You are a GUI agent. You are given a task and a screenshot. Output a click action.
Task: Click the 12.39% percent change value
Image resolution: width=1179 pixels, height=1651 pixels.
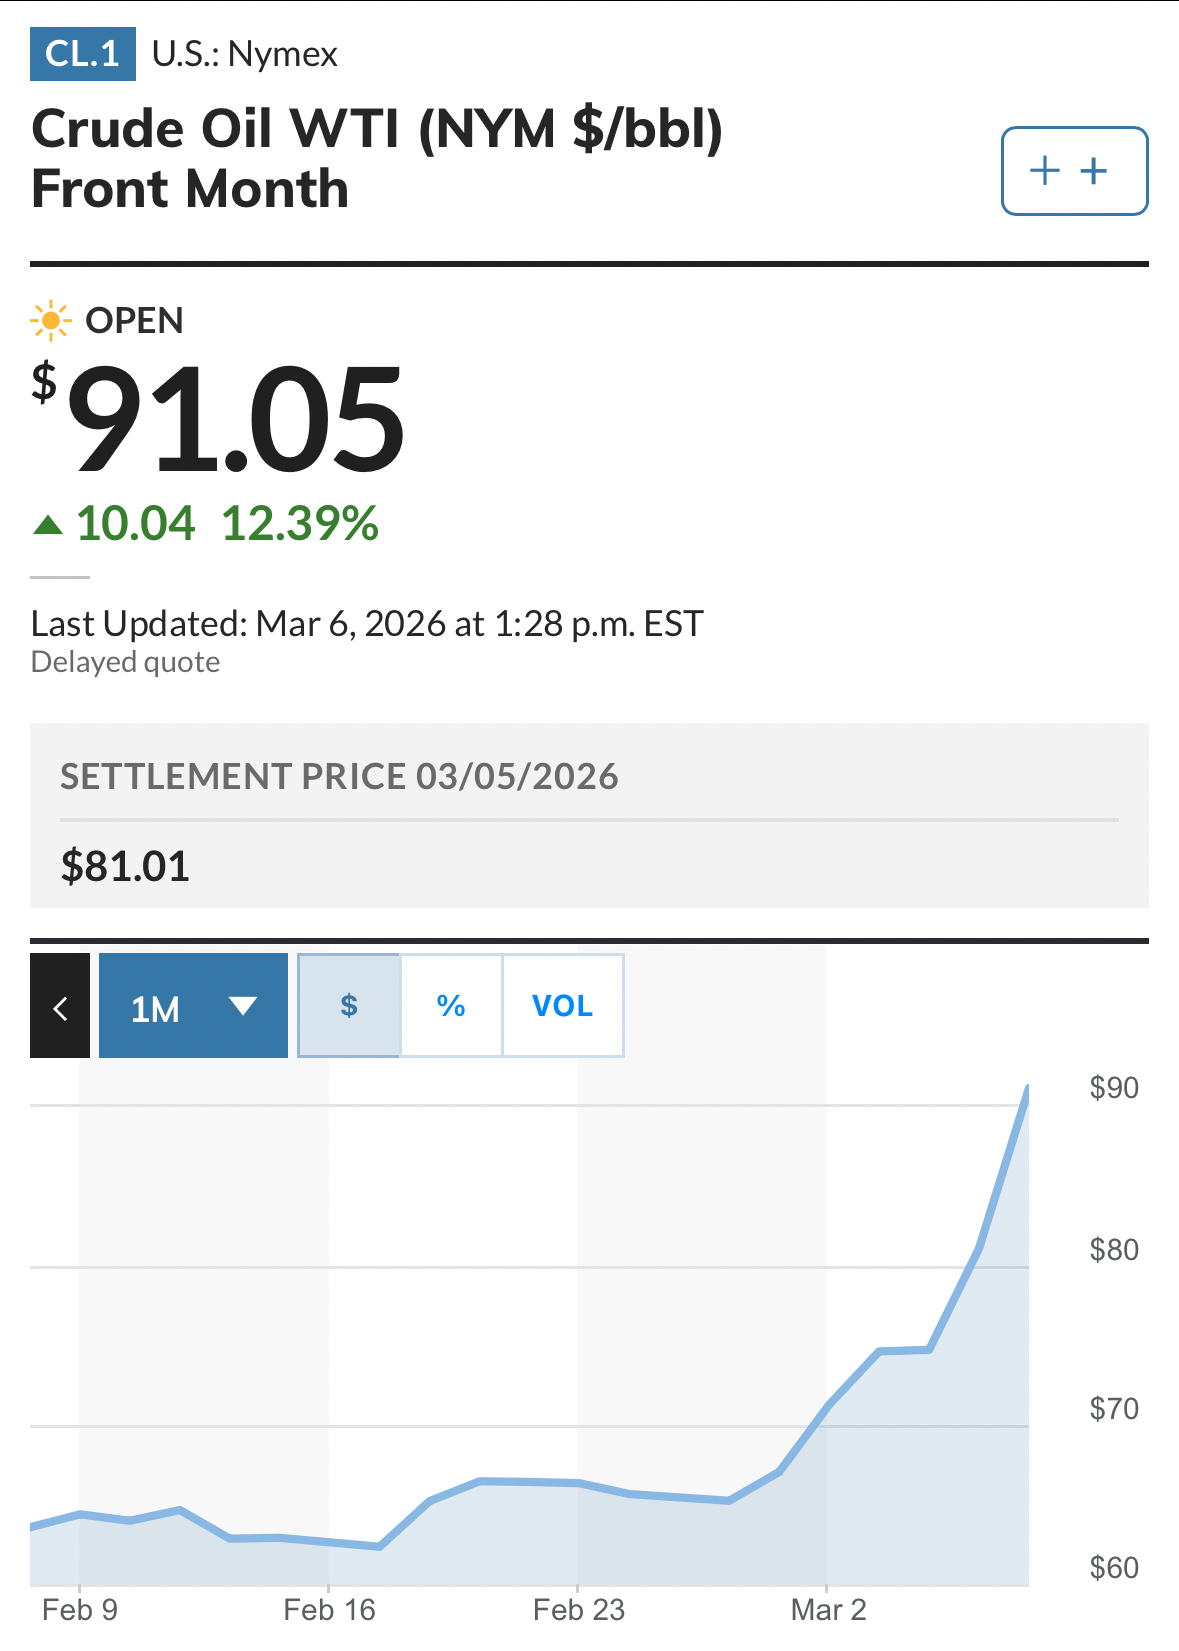click(x=300, y=524)
